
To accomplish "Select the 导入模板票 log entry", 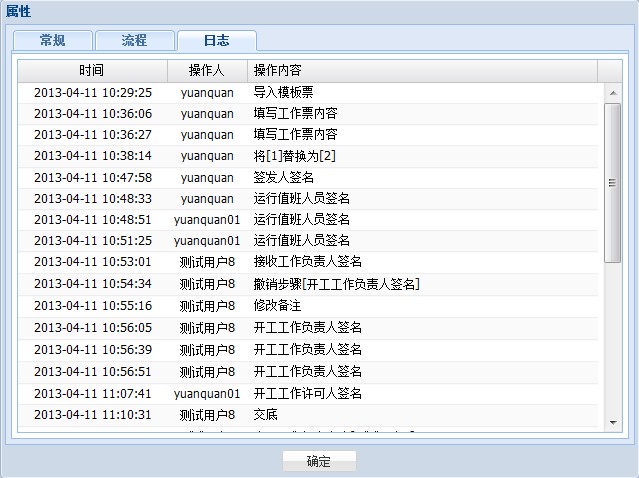I will pos(284,92).
